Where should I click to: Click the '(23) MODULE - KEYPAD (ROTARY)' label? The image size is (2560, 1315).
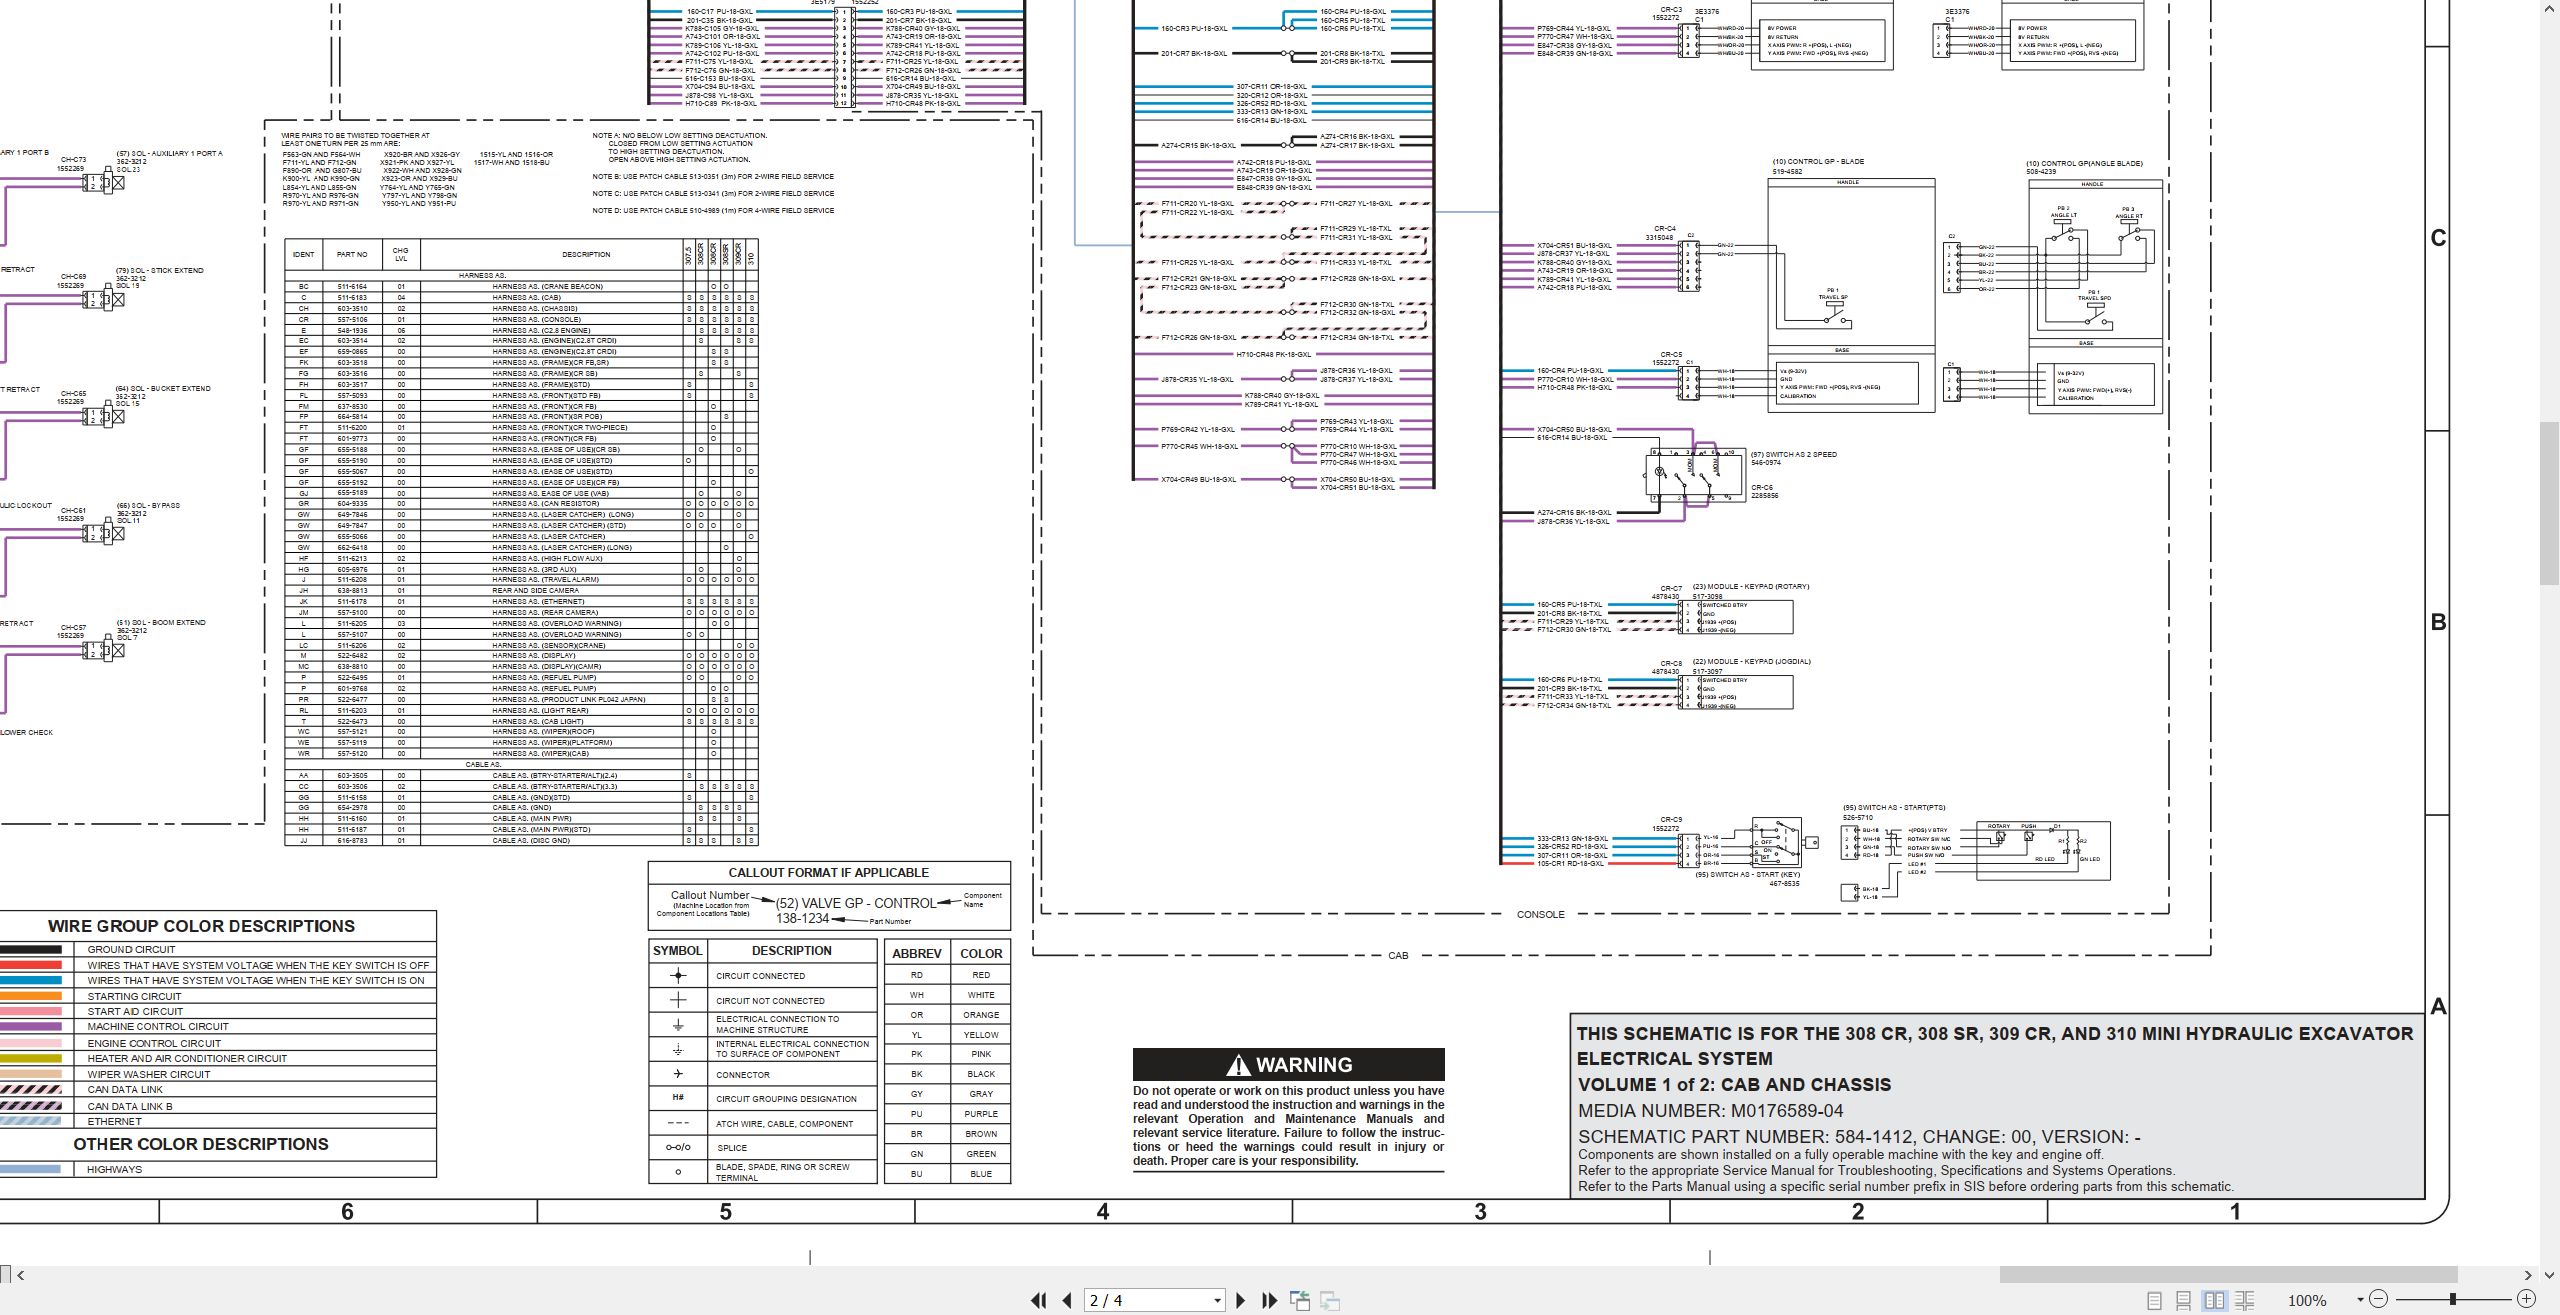click(1750, 587)
